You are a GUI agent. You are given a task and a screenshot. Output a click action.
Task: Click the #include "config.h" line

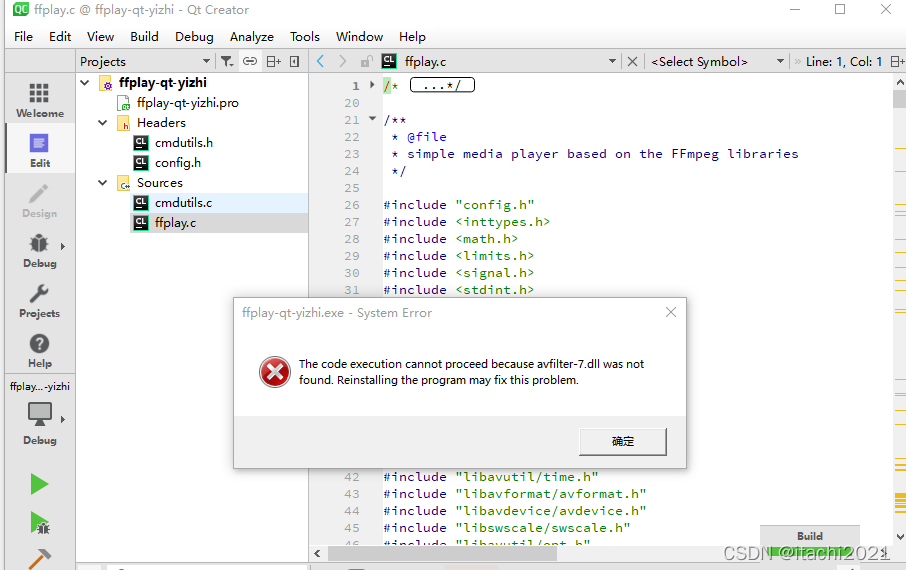459,205
